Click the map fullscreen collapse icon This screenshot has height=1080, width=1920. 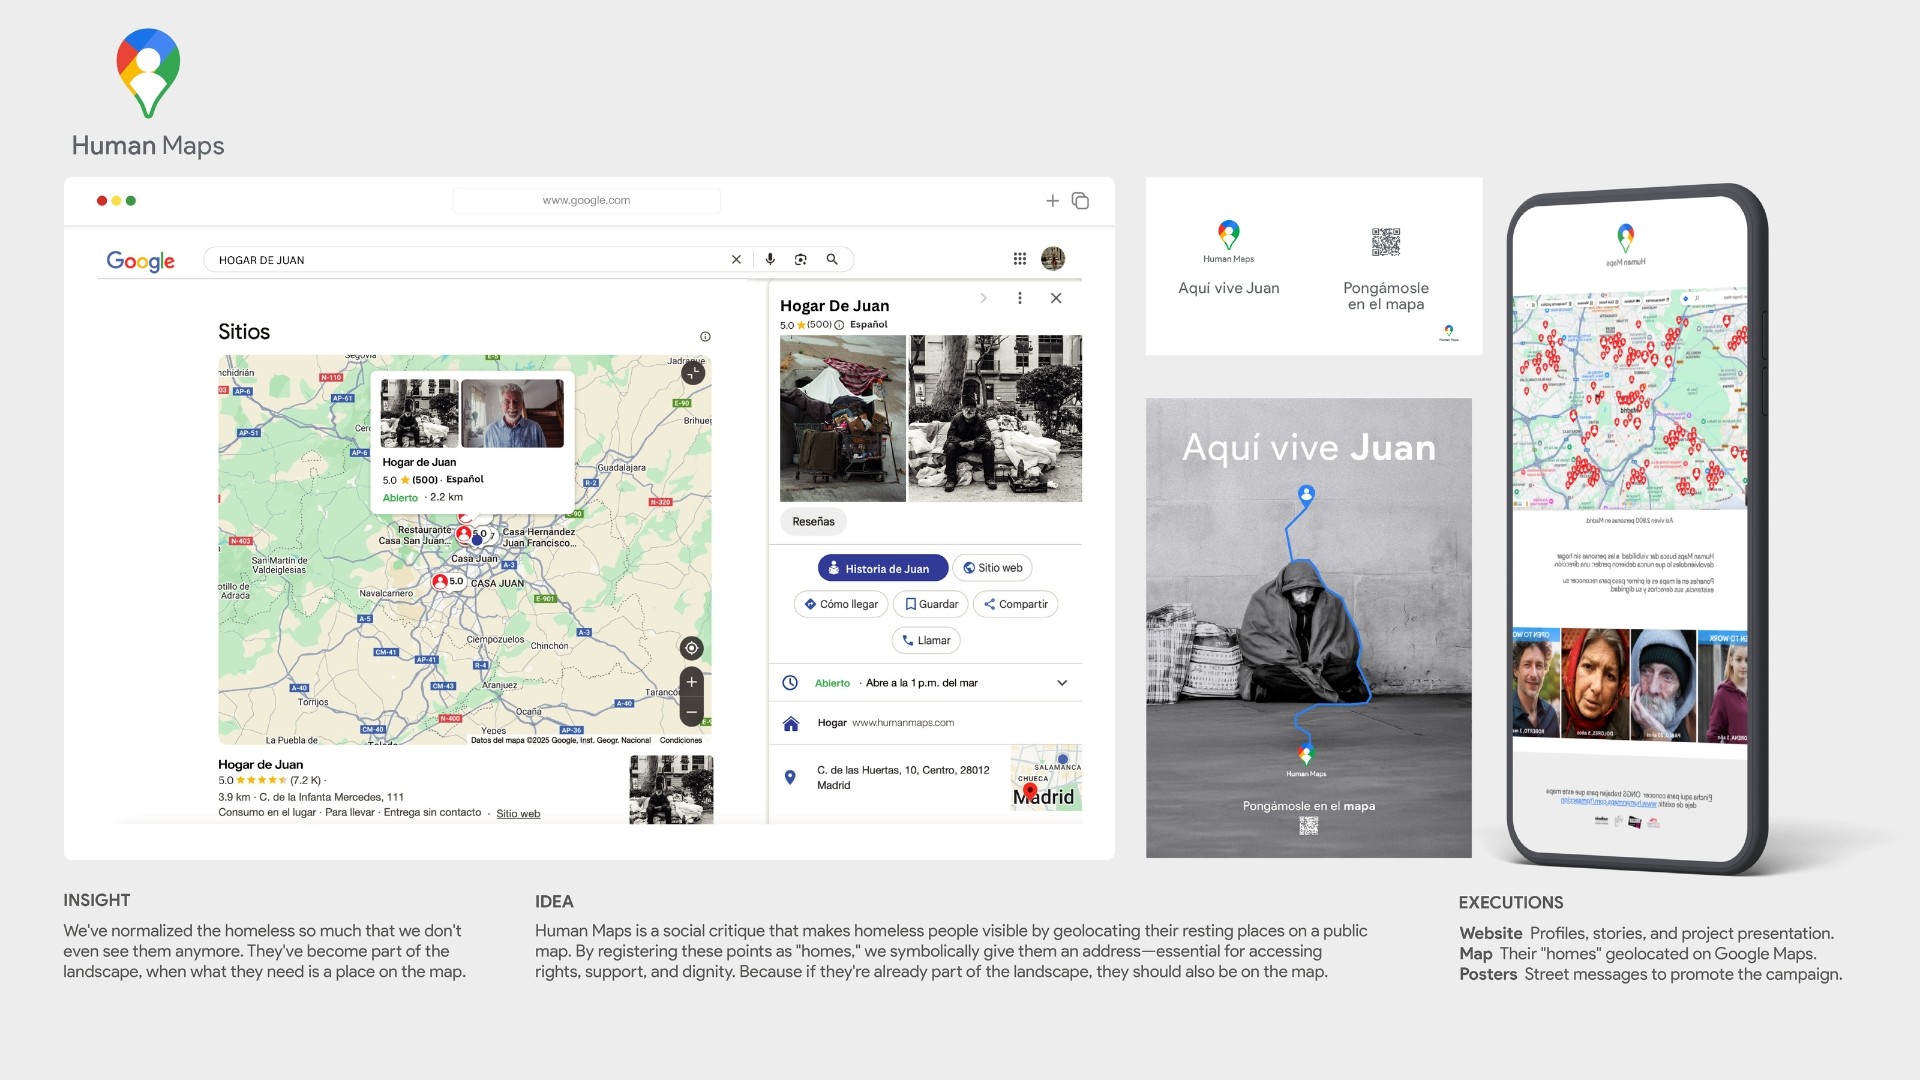[x=693, y=373]
